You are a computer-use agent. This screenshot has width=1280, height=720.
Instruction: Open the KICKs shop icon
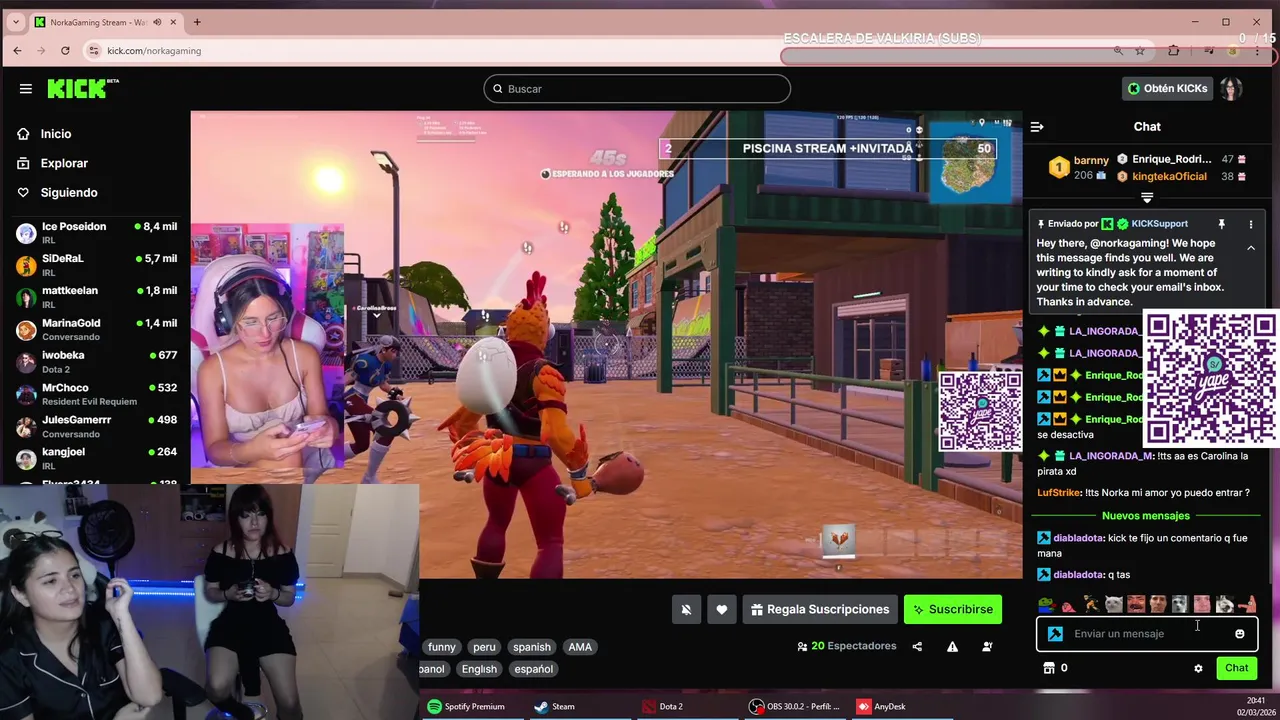(x=1049, y=668)
